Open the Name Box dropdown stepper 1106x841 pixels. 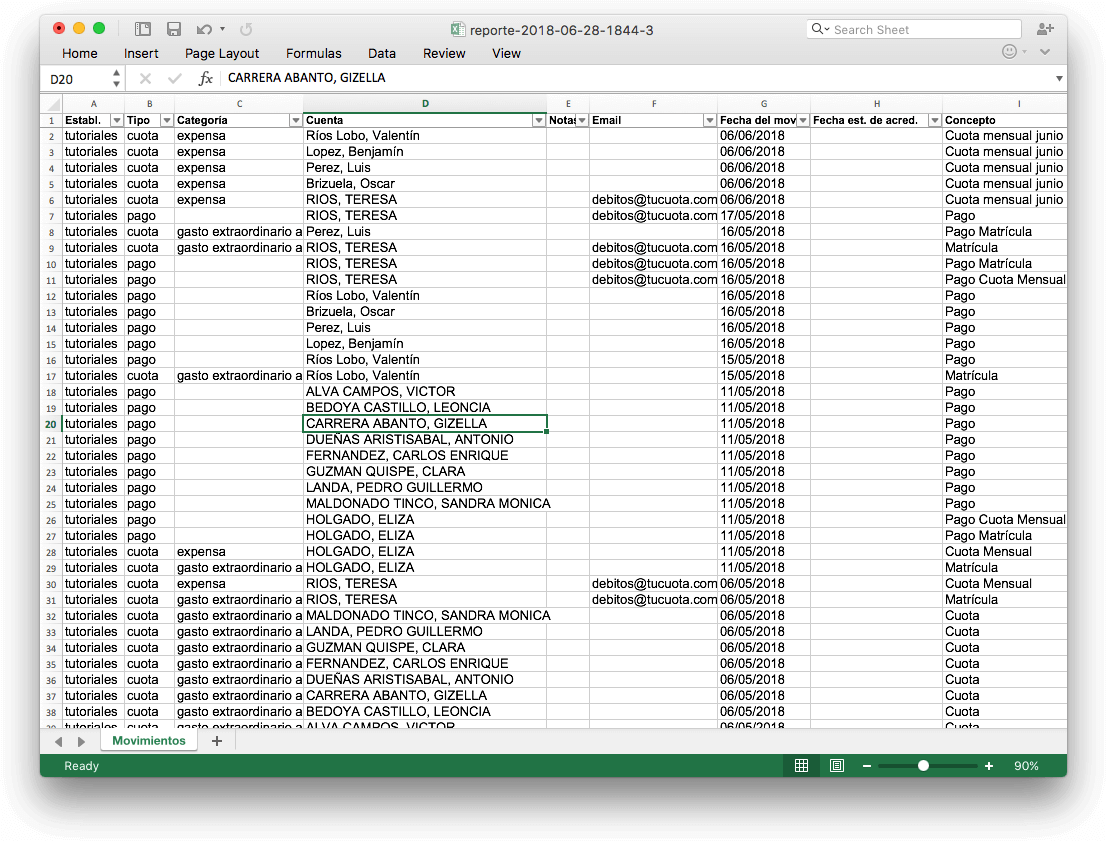(x=116, y=78)
